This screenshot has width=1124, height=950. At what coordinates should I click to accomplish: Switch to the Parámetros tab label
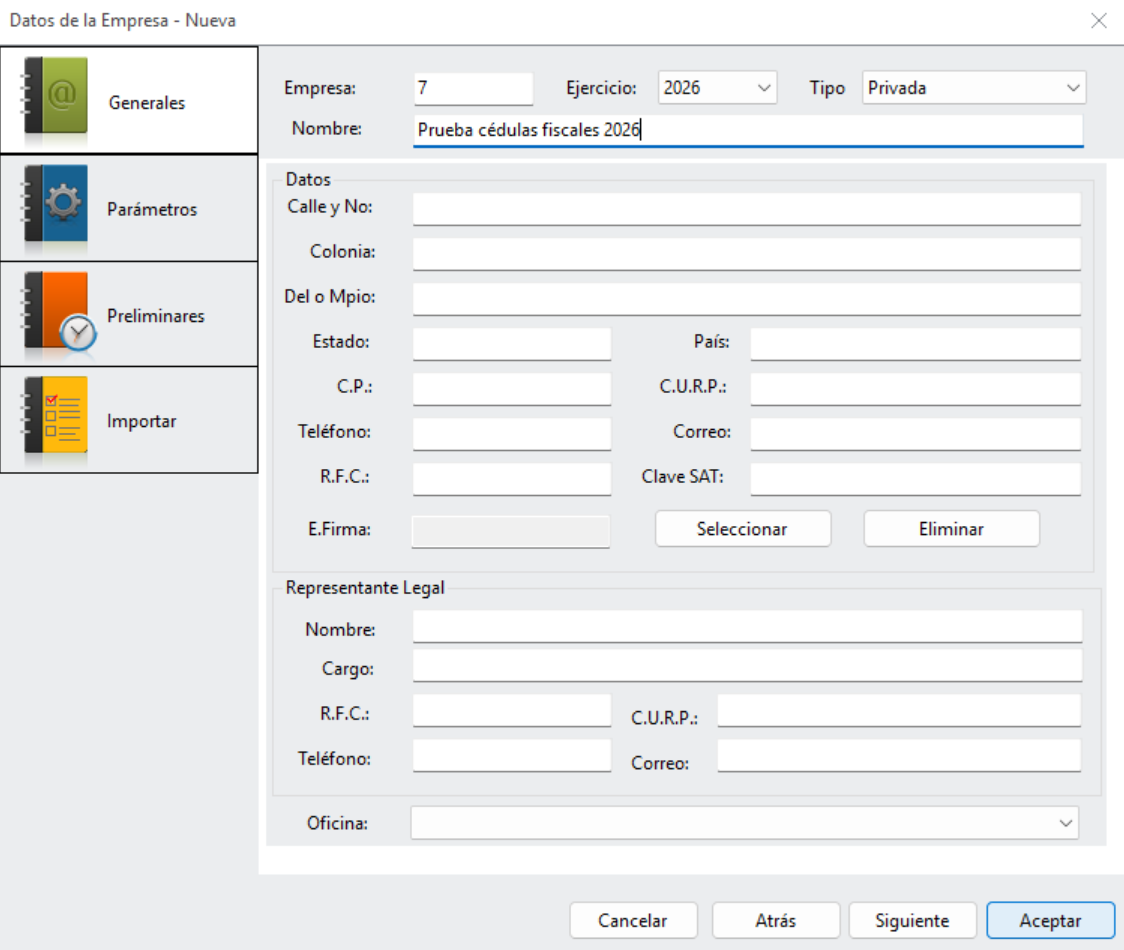pos(152,209)
